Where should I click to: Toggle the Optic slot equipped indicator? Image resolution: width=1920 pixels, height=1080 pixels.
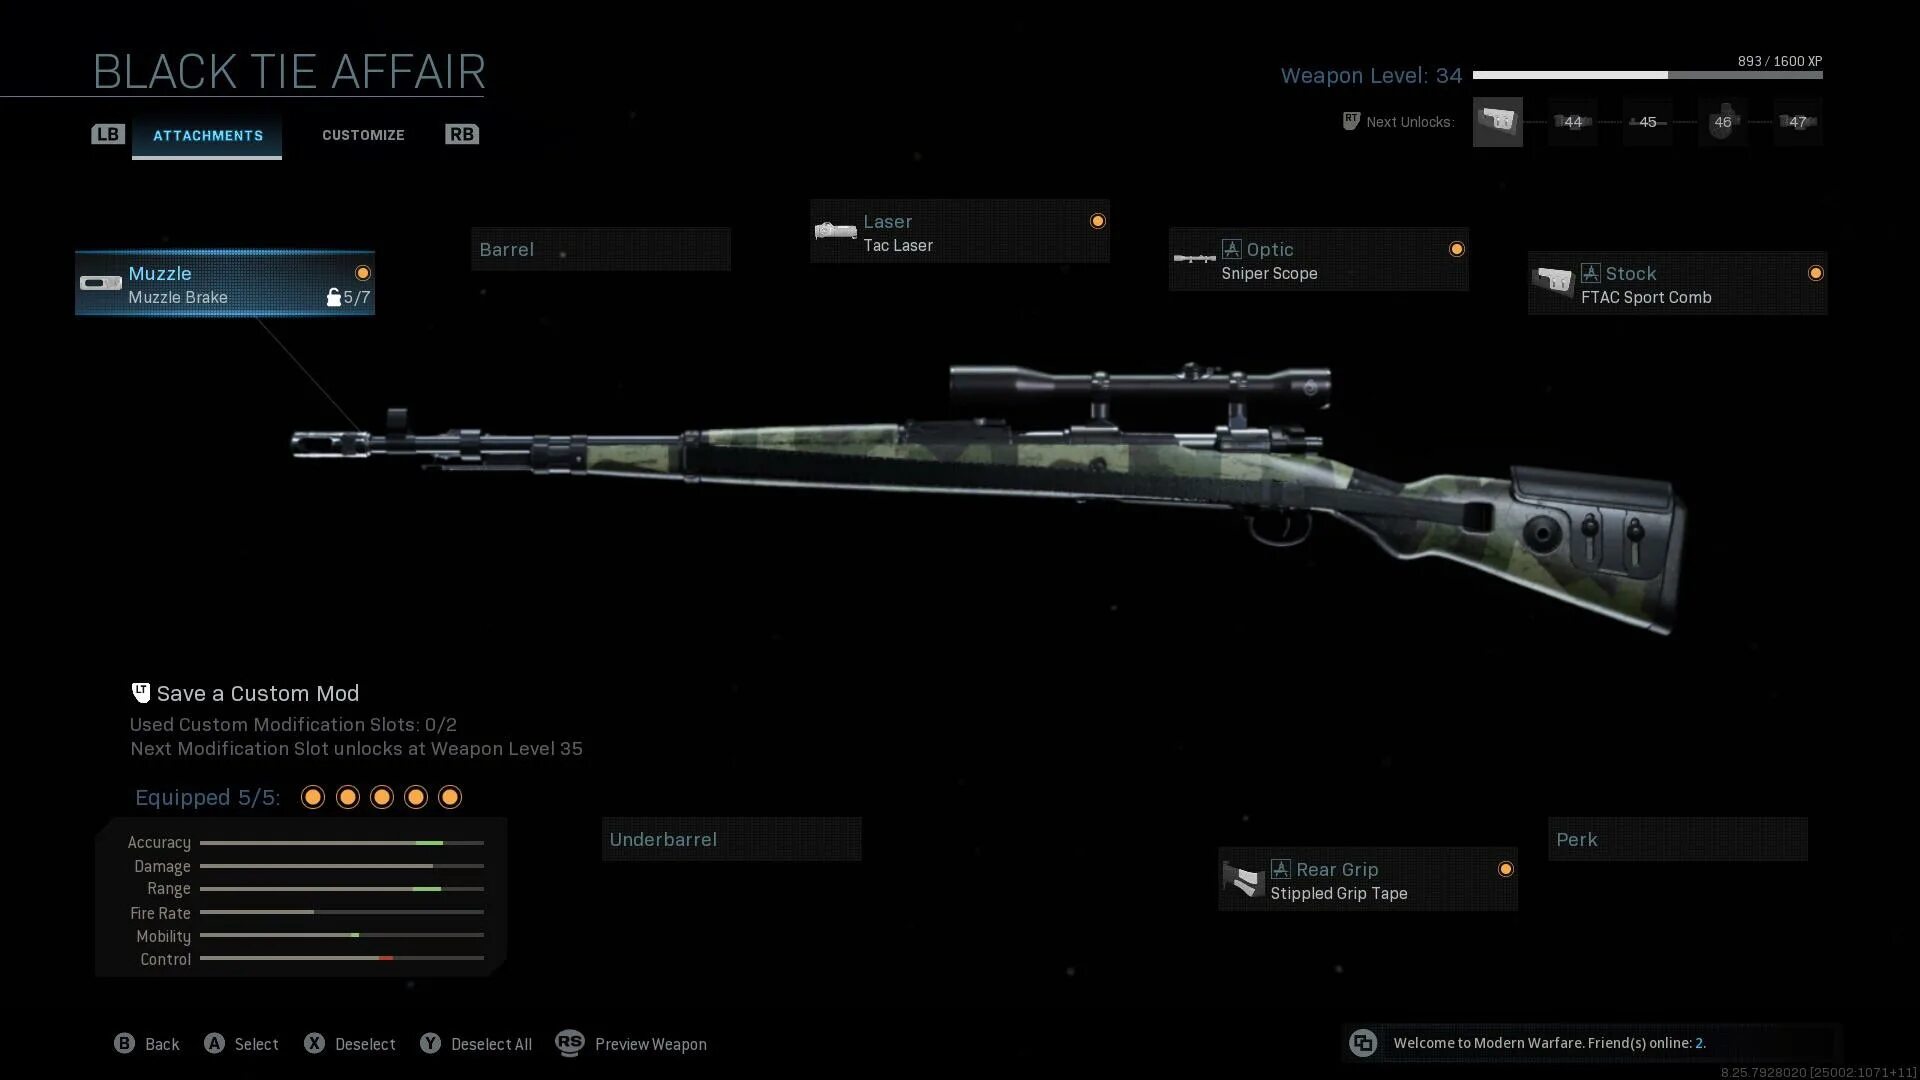1457,249
